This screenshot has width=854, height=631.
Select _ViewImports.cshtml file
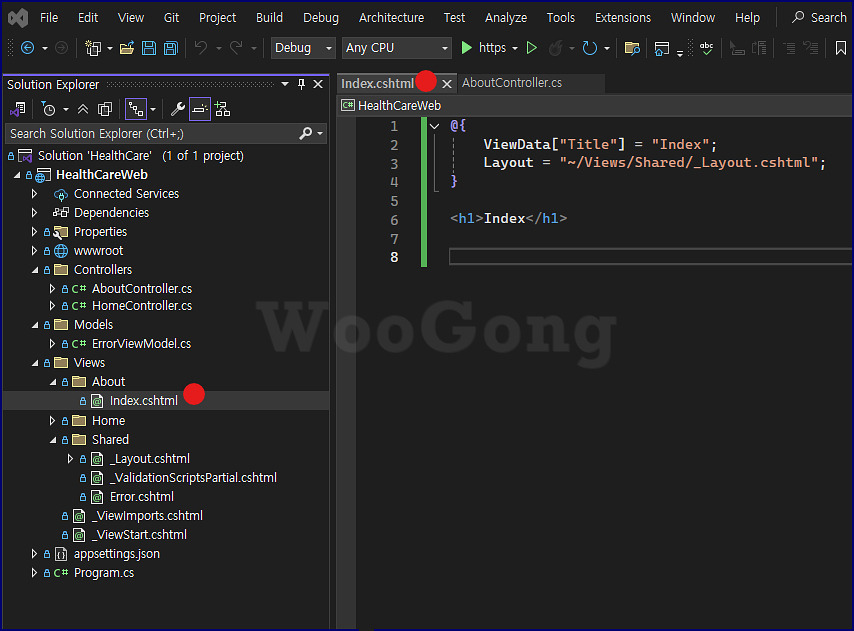[147, 516]
